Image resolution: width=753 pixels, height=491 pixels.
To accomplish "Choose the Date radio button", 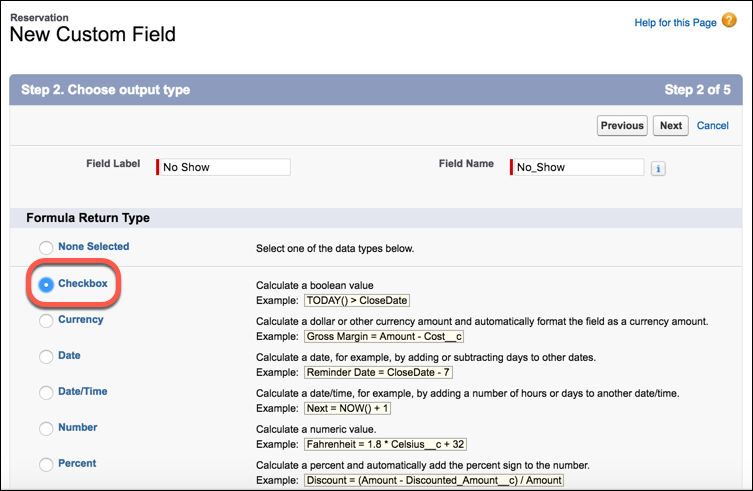I will (46, 356).
